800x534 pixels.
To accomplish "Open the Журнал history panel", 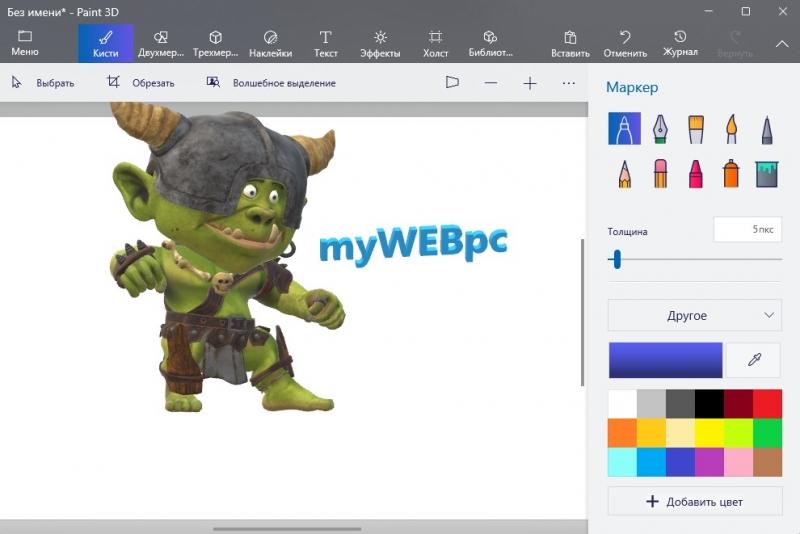I will click(x=680, y=43).
